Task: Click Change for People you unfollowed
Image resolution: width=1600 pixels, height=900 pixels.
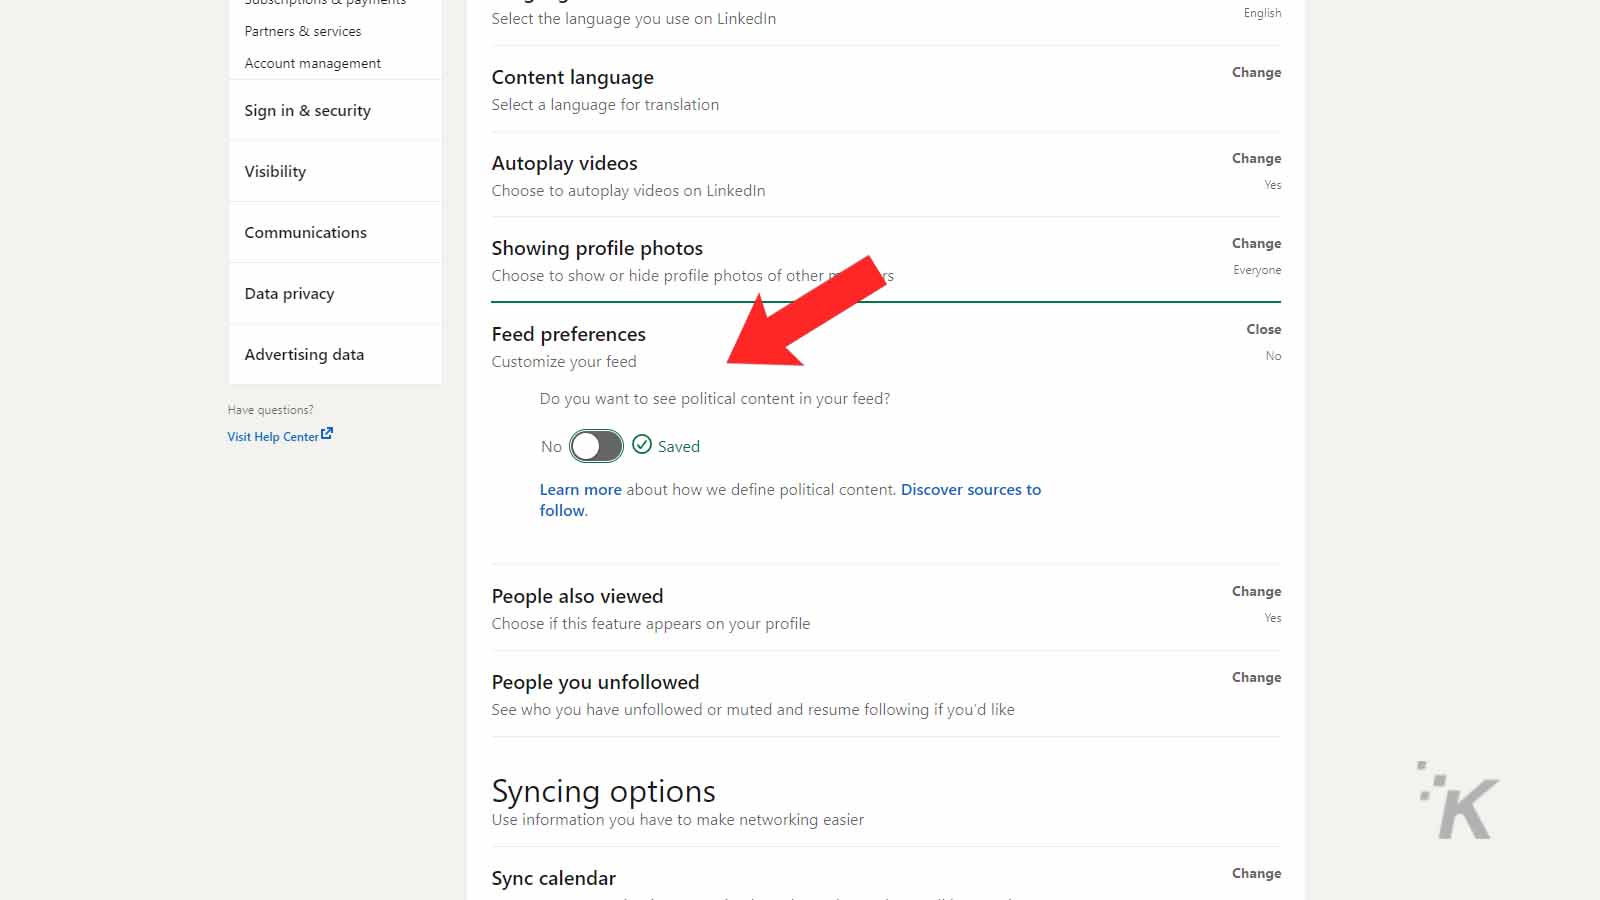Action: click(x=1256, y=677)
